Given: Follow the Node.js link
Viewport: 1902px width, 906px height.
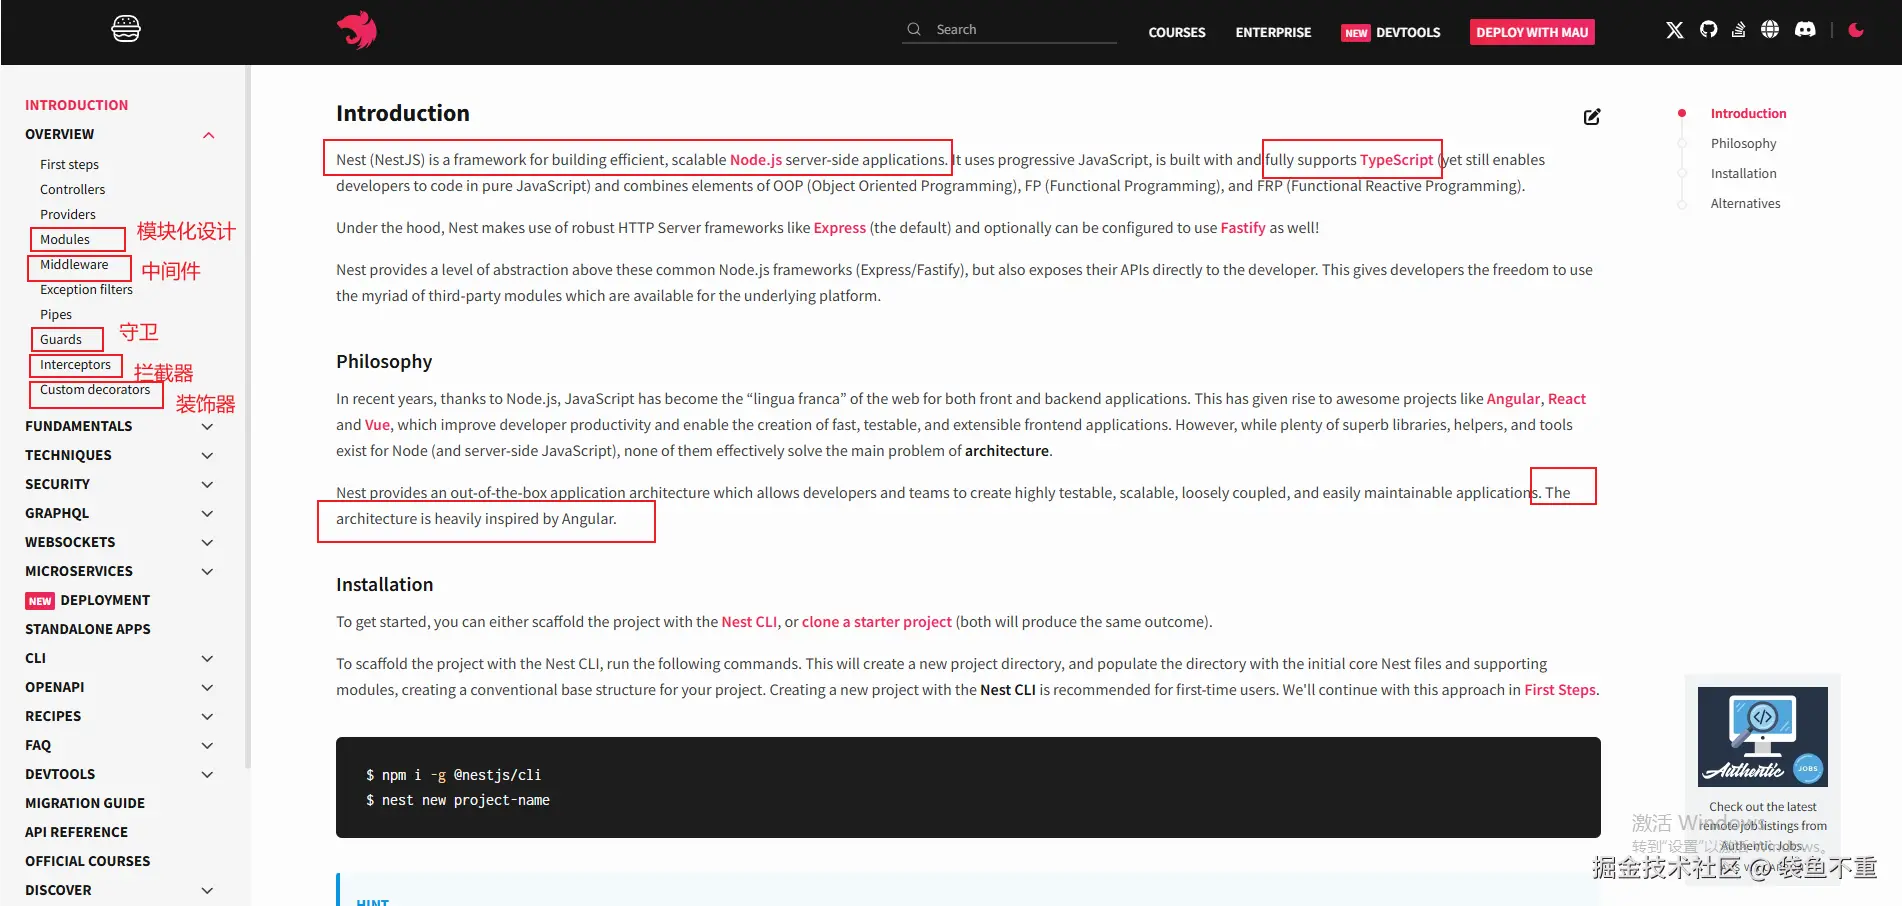Looking at the screenshot, I should (x=756, y=160).
